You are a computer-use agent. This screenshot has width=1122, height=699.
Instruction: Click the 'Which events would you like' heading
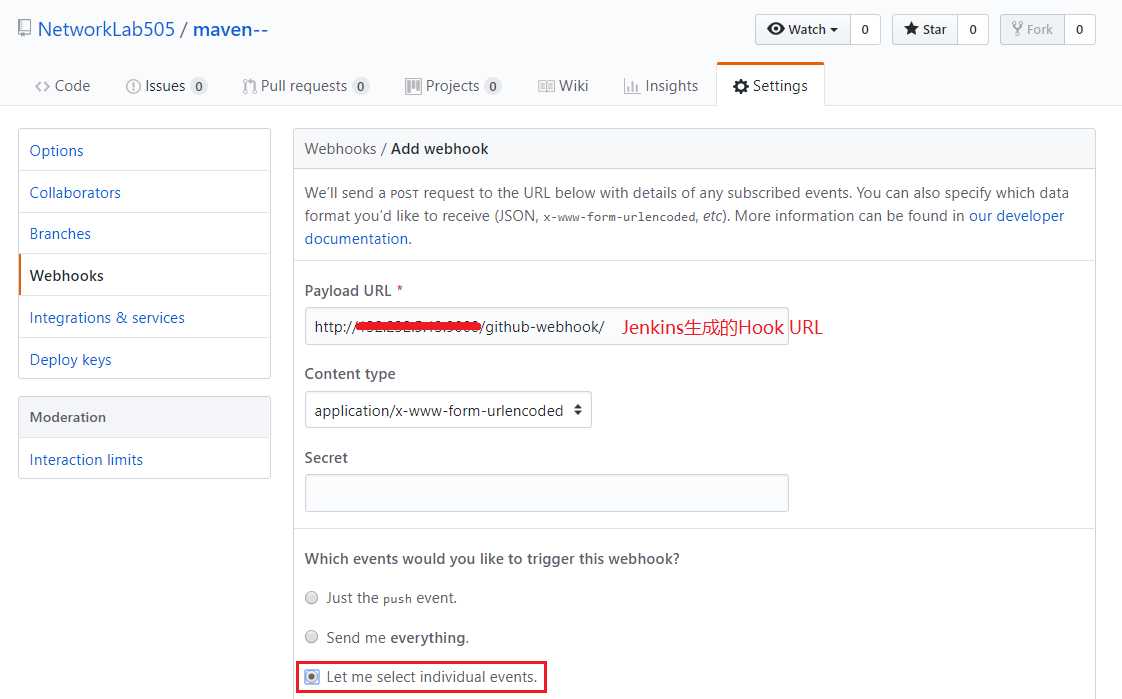pos(492,559)
